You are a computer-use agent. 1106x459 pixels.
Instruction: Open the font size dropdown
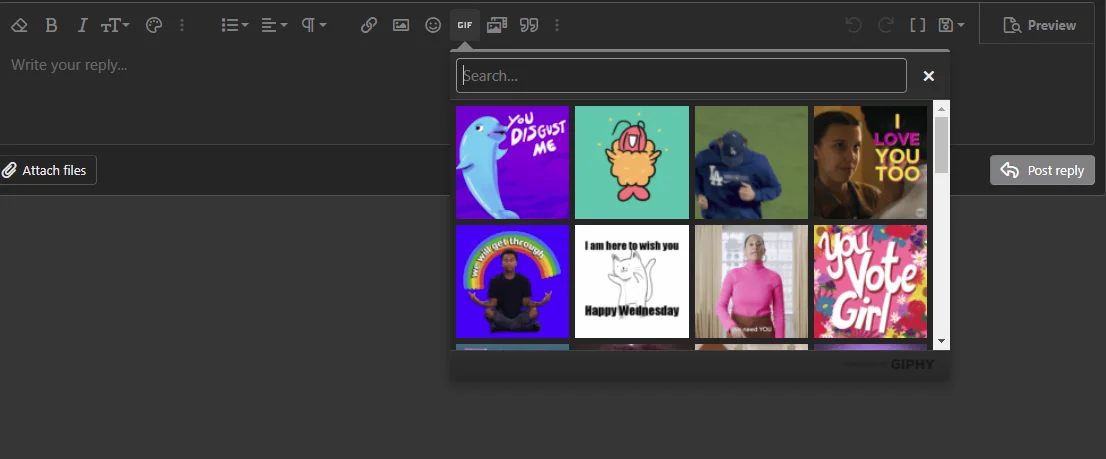pos(115,25)
